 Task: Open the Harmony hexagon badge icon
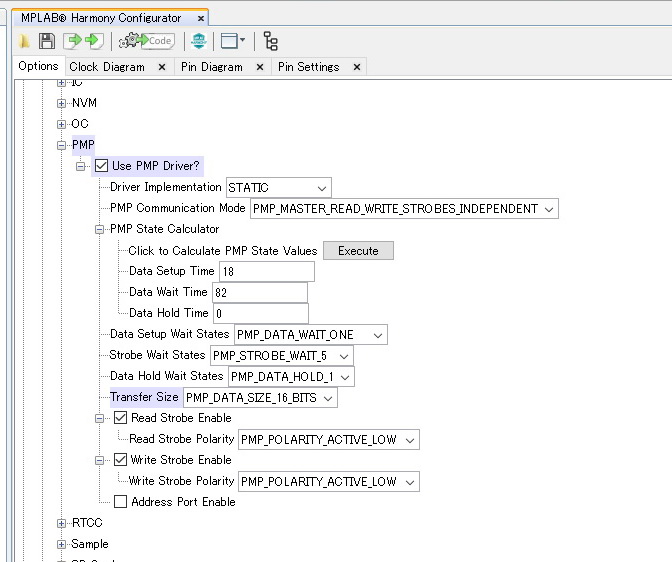[x=199, y=41]
